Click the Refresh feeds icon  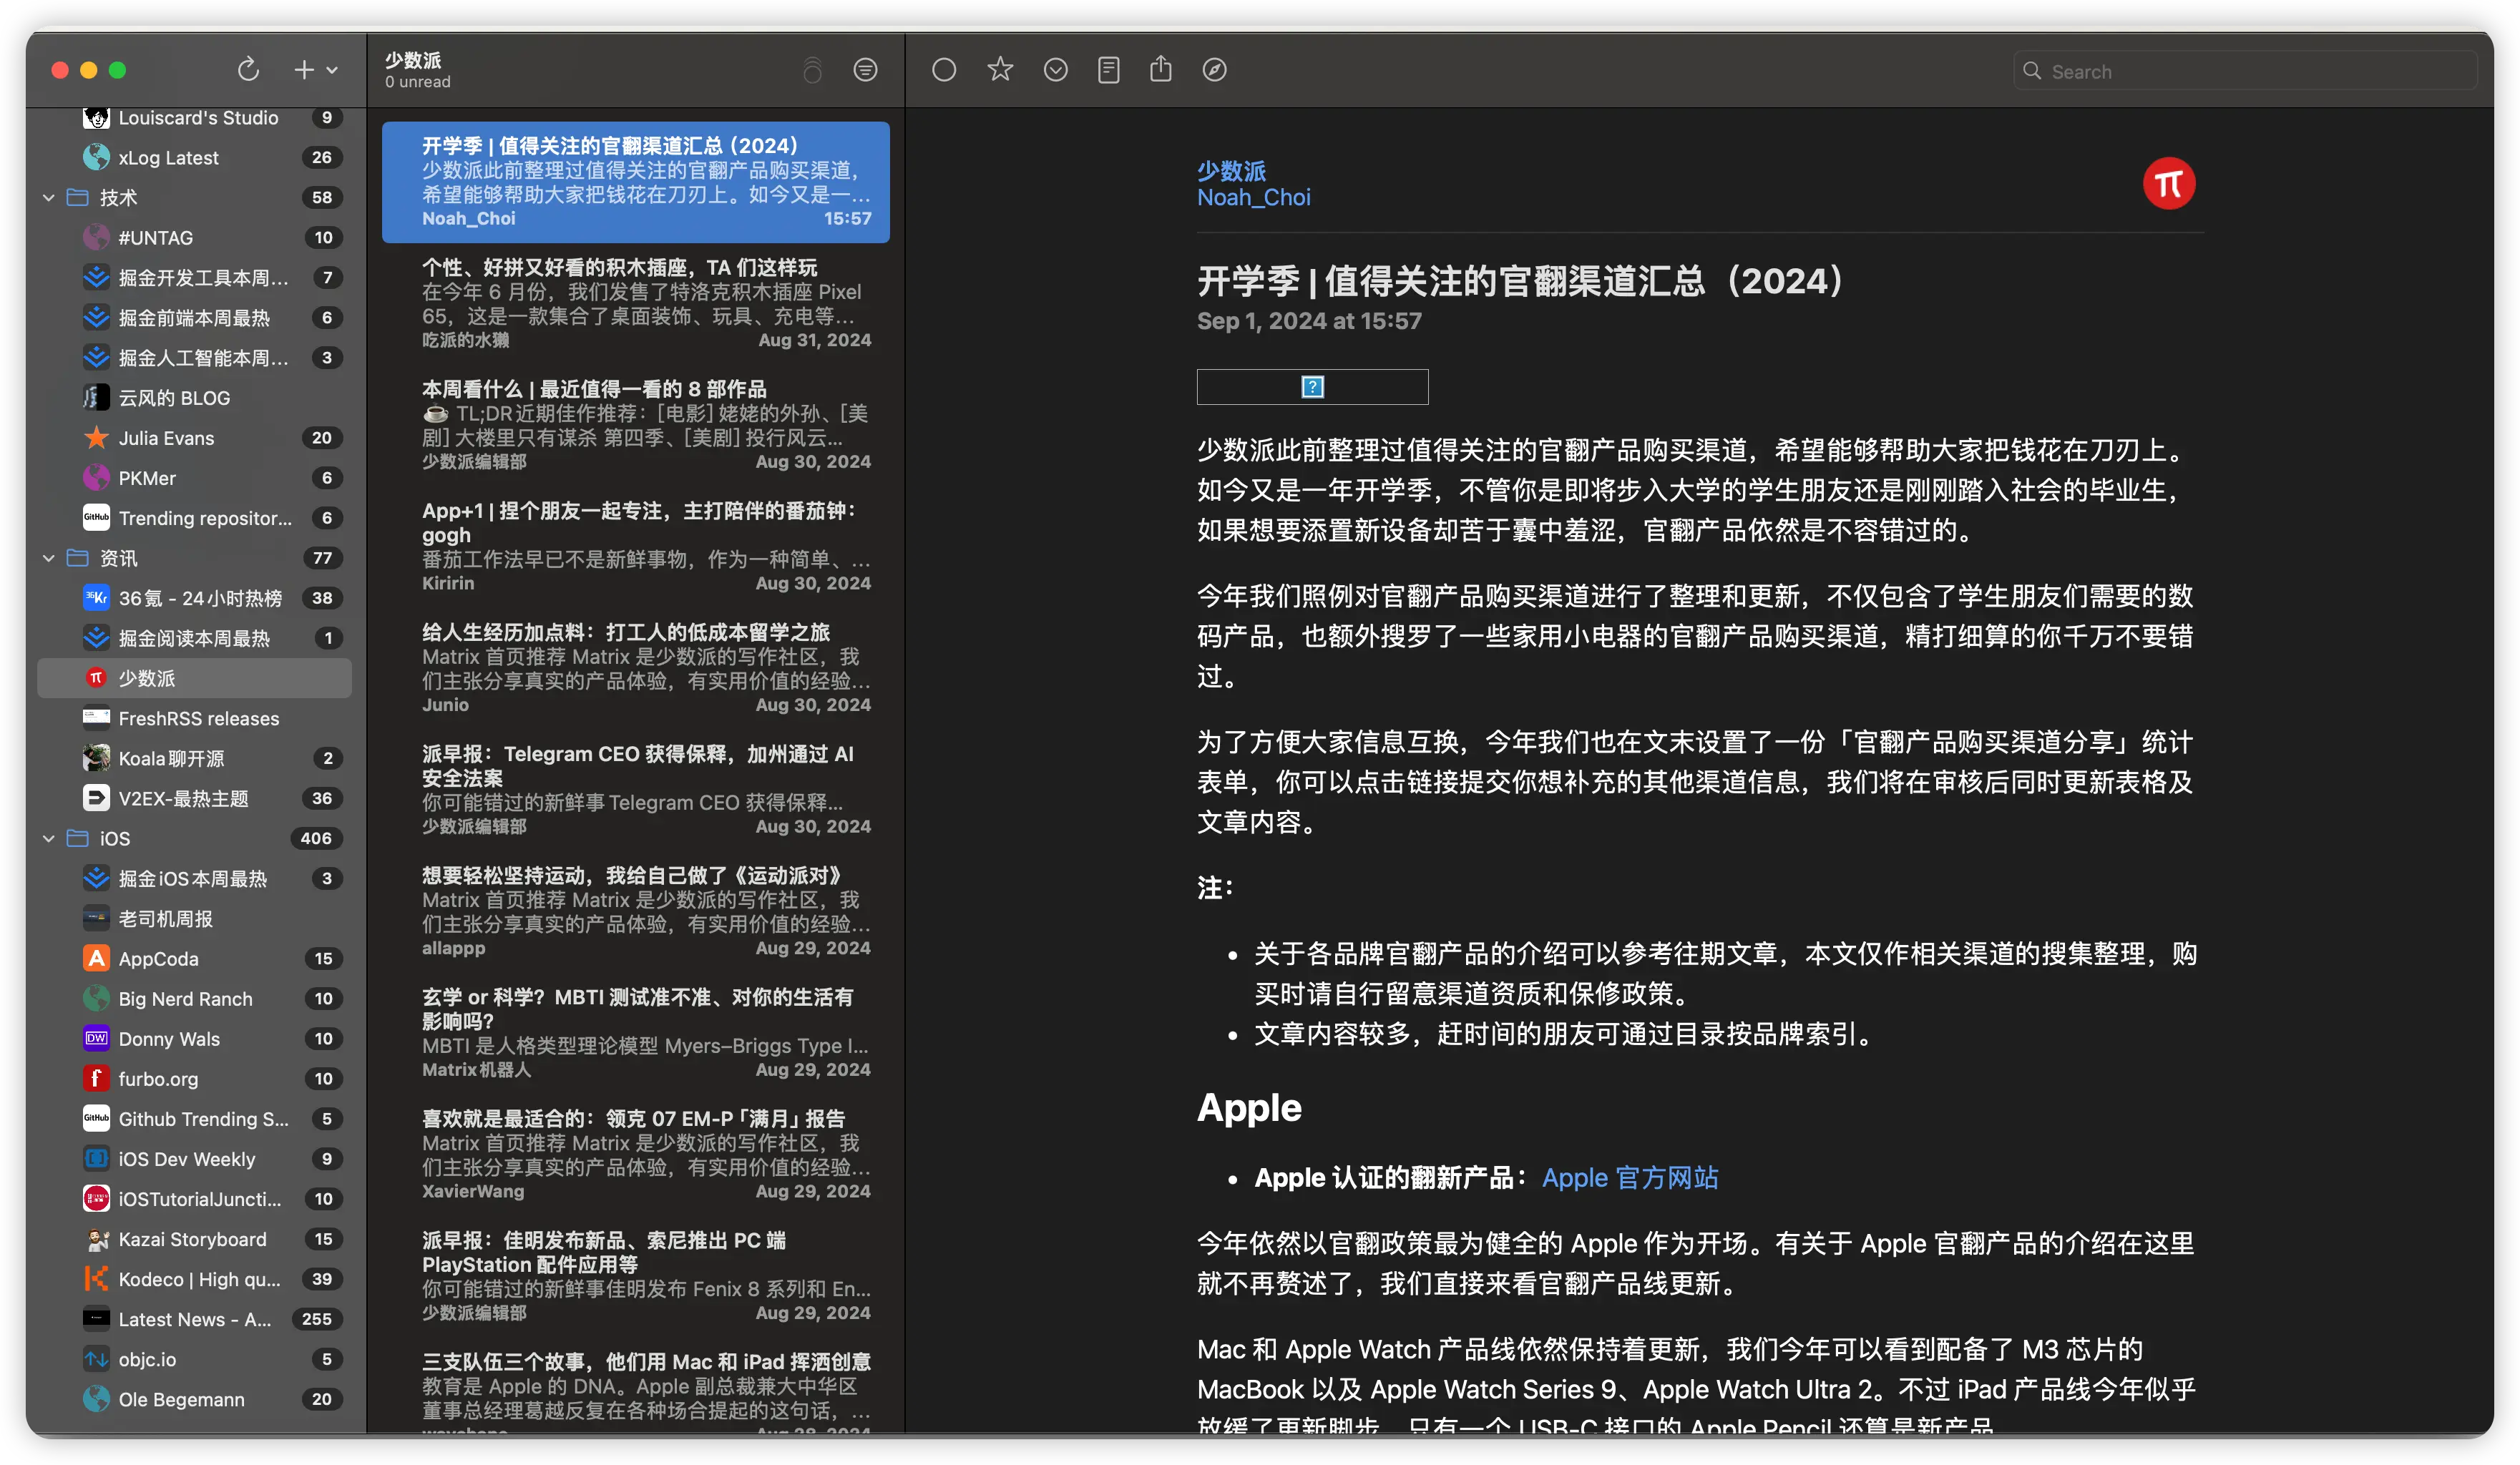click(x=248, y=69)
